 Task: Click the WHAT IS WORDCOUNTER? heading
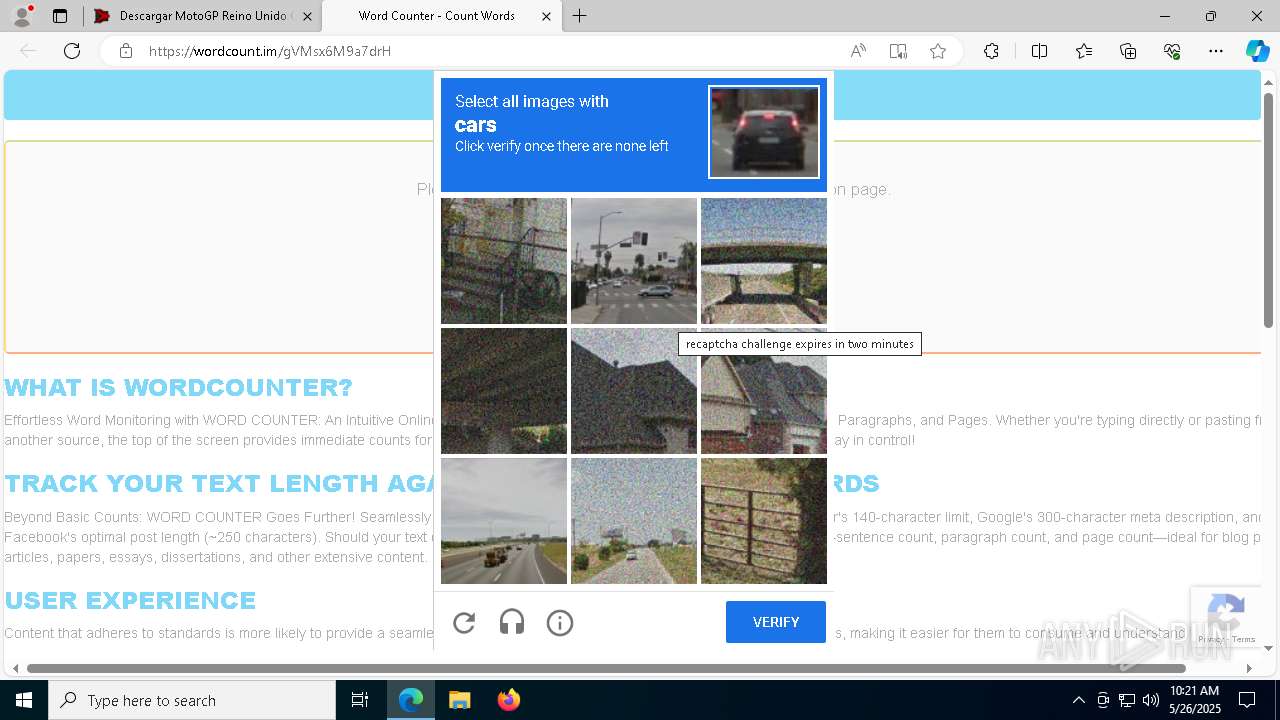[179, 387]
